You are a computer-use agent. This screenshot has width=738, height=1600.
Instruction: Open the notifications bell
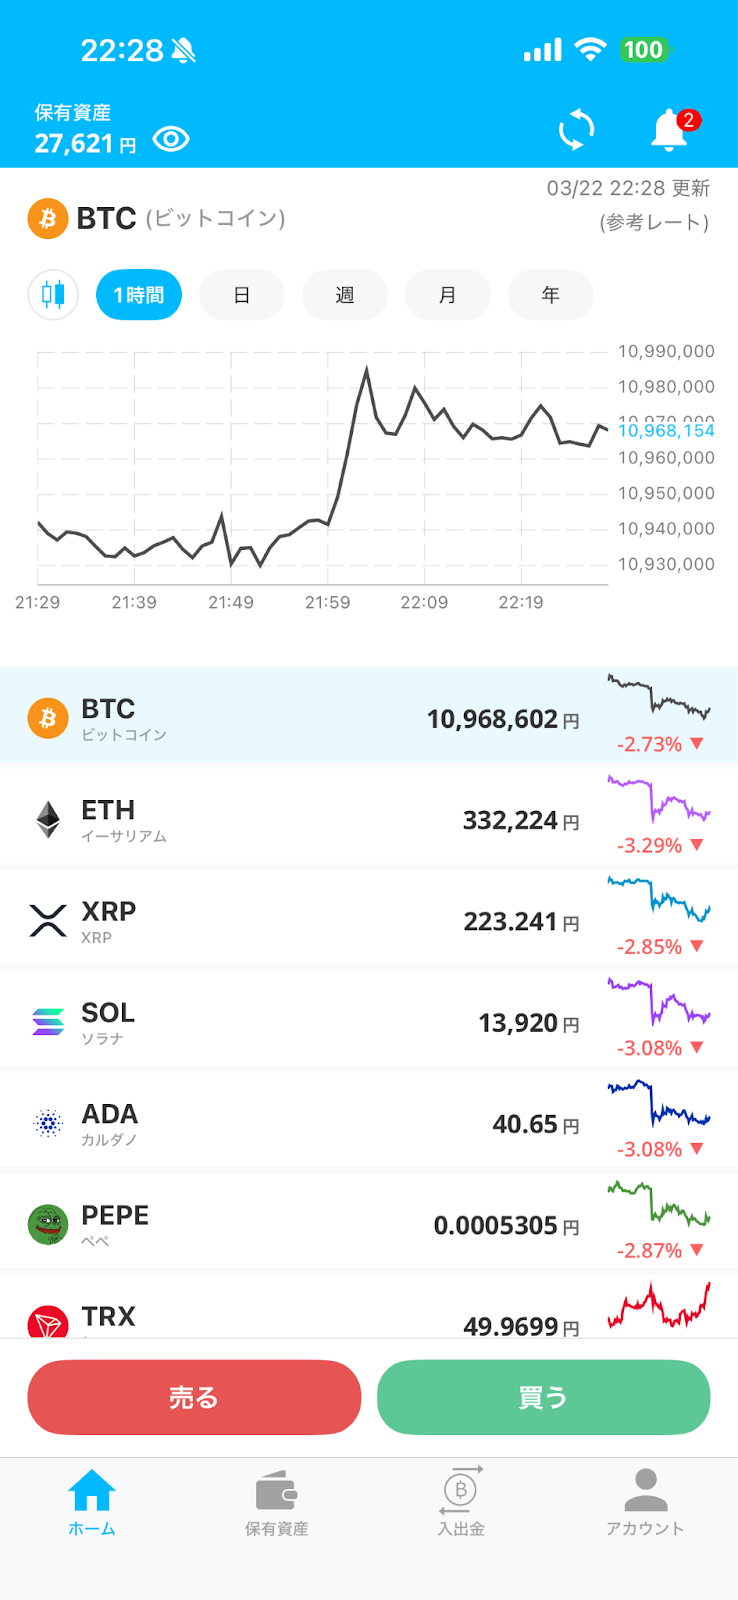[670, 131]
